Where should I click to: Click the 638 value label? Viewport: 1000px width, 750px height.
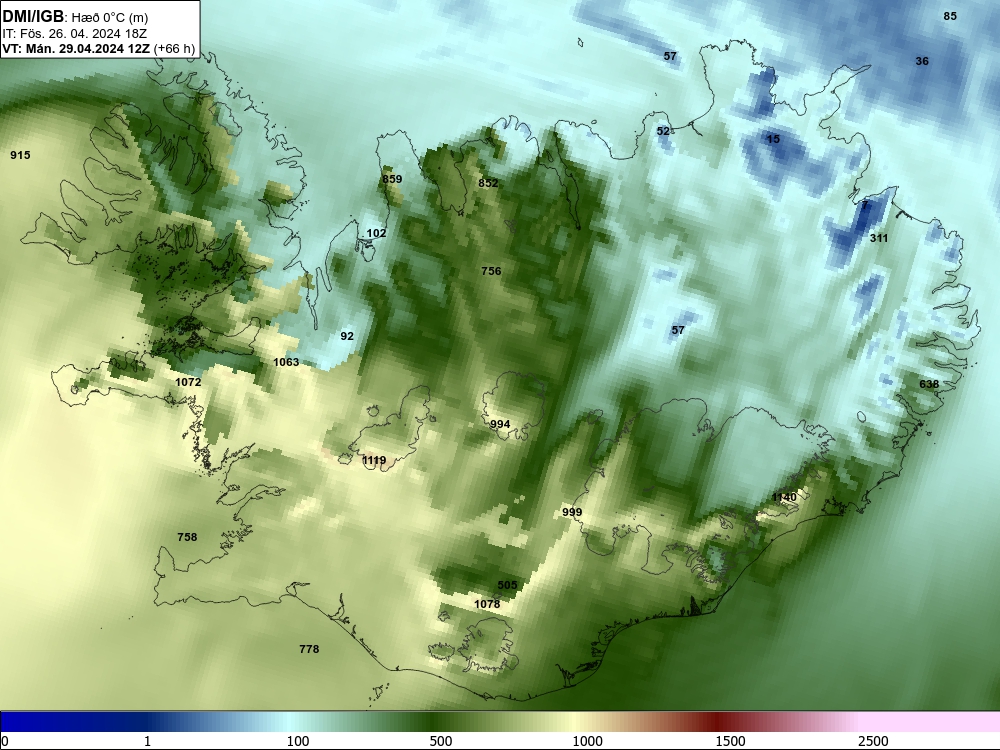[929, 384]
